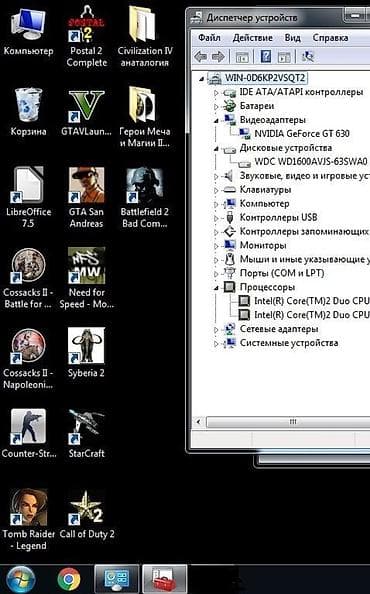Launch the Counter-Strike shortcut
Screen dimensions: 370x594
(28, 433)
